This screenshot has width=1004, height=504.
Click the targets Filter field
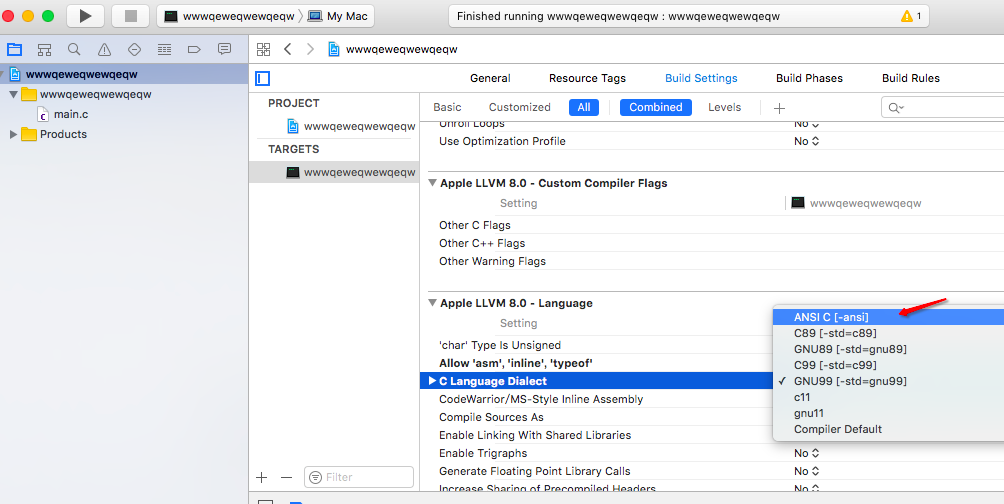[x=359, y=477]
